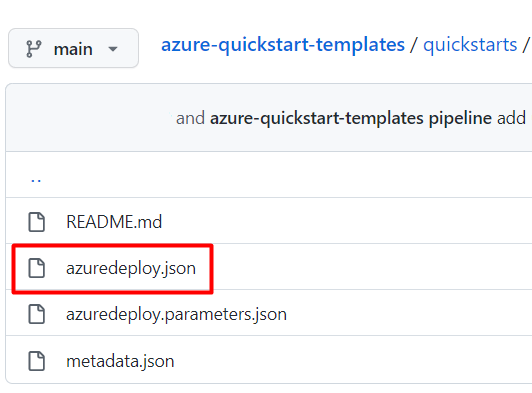Click the file icon beside azuredeploy.json

[37, 268]
